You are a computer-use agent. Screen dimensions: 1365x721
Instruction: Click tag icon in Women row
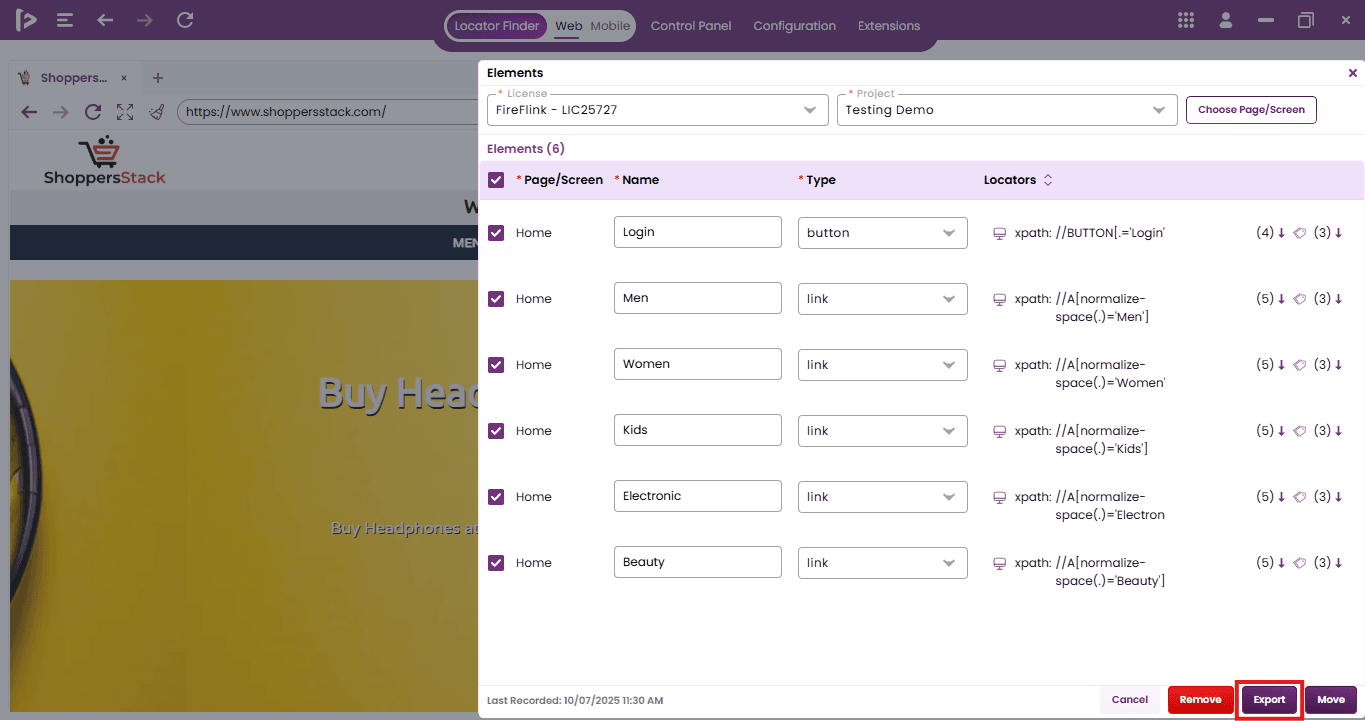(1300, 365)
